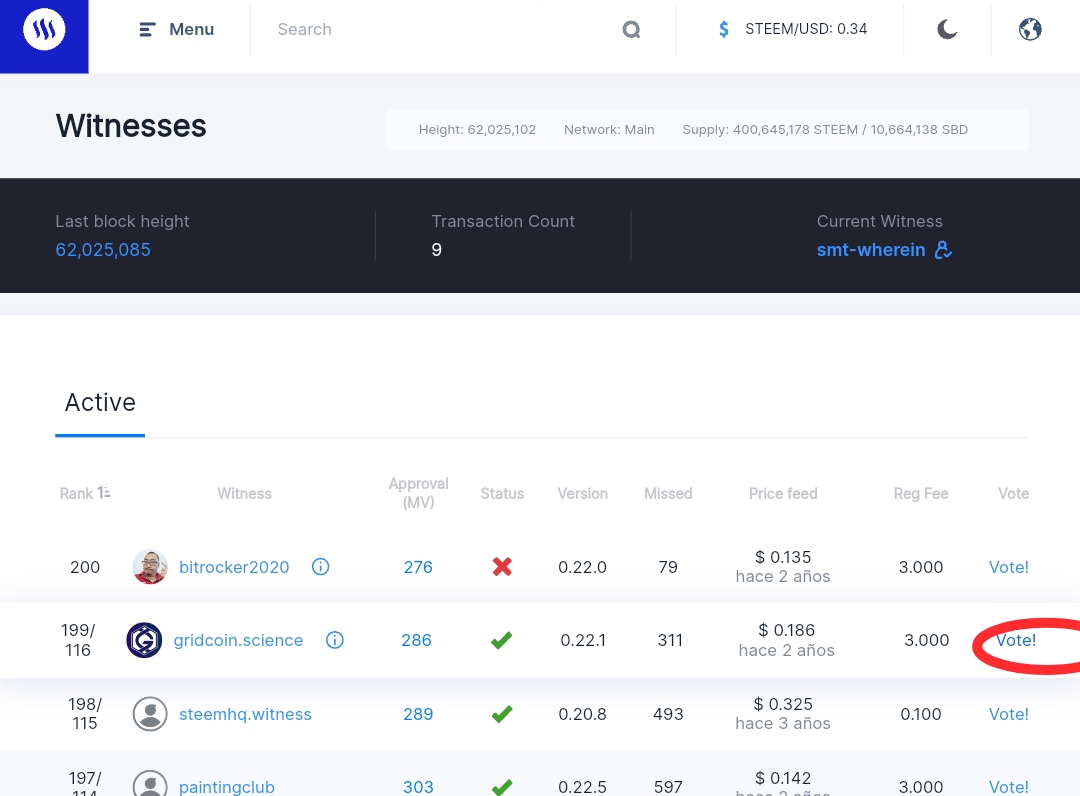The height and width of the screenshot is (796, 1080).
Task: Click paintingclub default avatar
Action: coord(150,784)
